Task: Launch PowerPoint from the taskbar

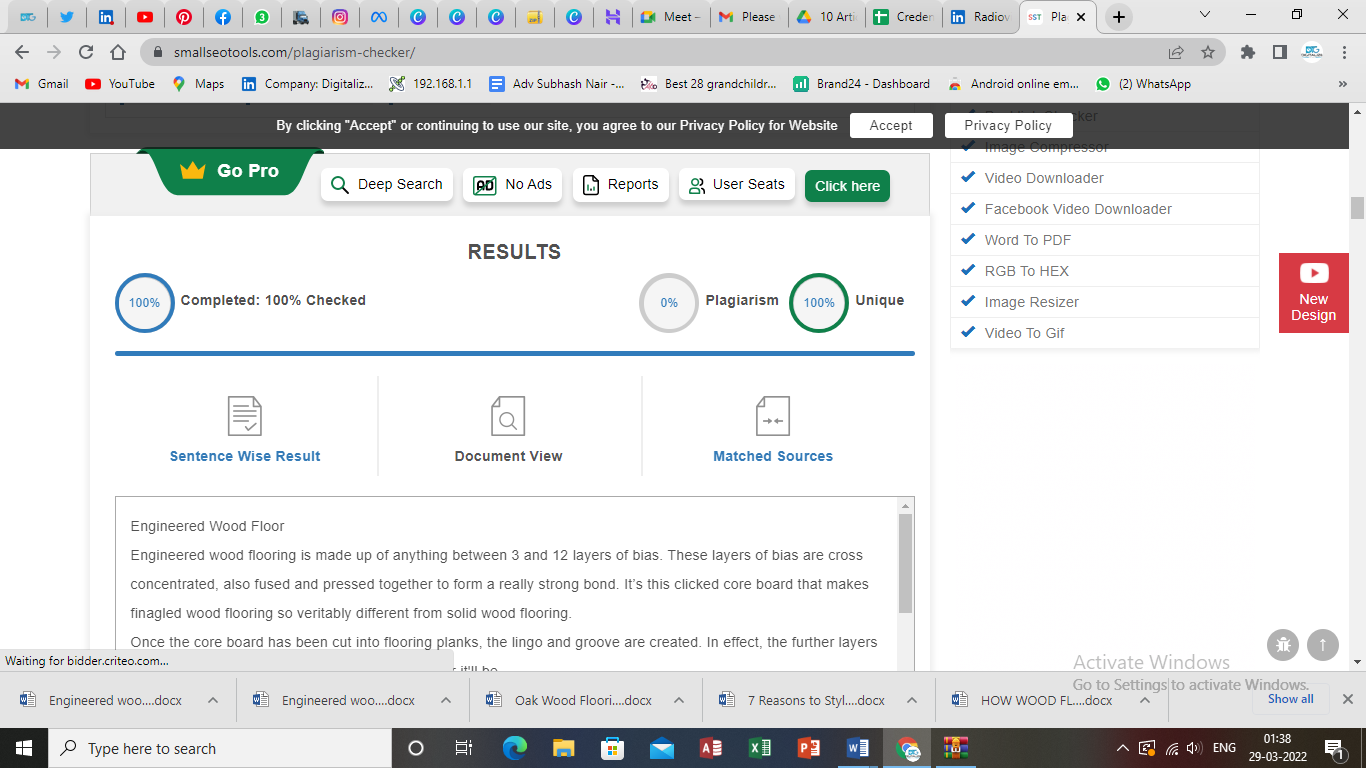Action: (x=809, y=748)
